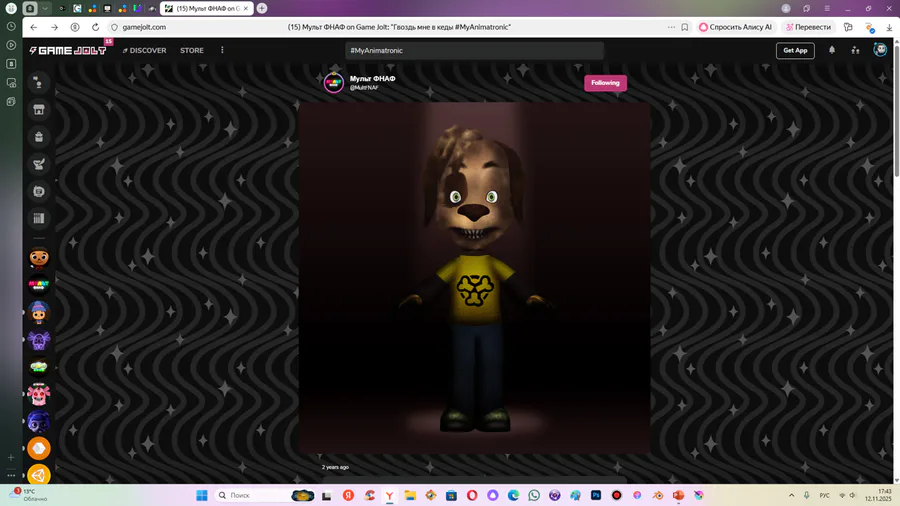Image resolution: width=900 pixels, height=506 pixels.
Task: Open Windows Start menu
Action: point(201,495)
